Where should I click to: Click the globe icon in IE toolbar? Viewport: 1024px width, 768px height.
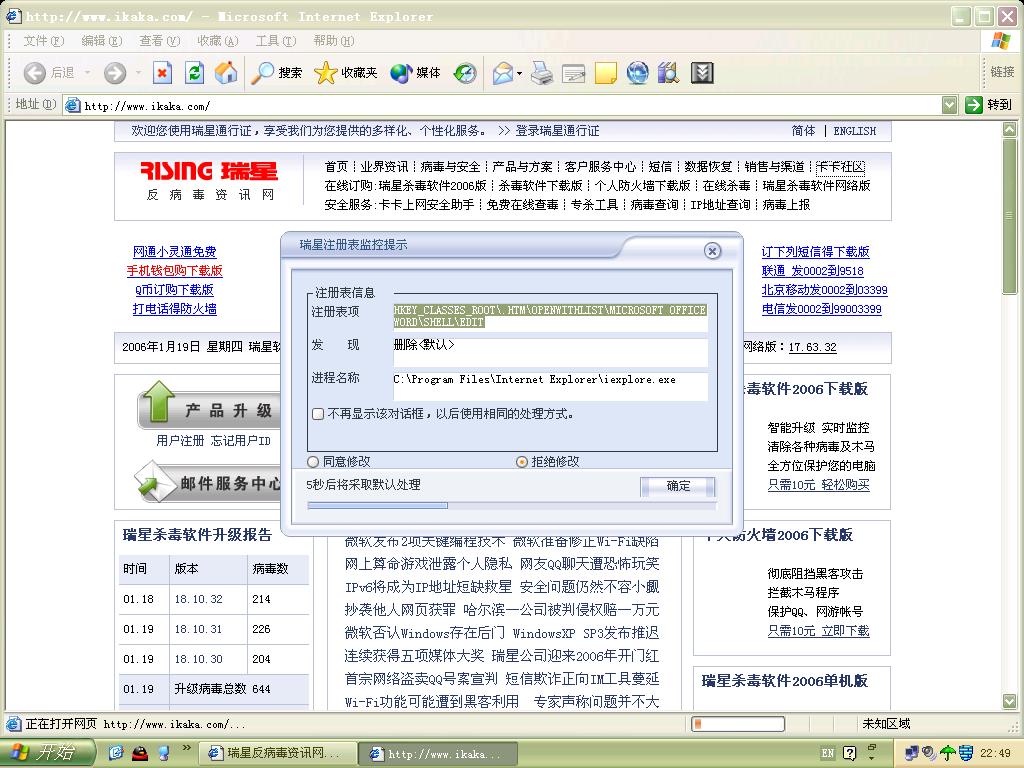click(x=637, y=72)
